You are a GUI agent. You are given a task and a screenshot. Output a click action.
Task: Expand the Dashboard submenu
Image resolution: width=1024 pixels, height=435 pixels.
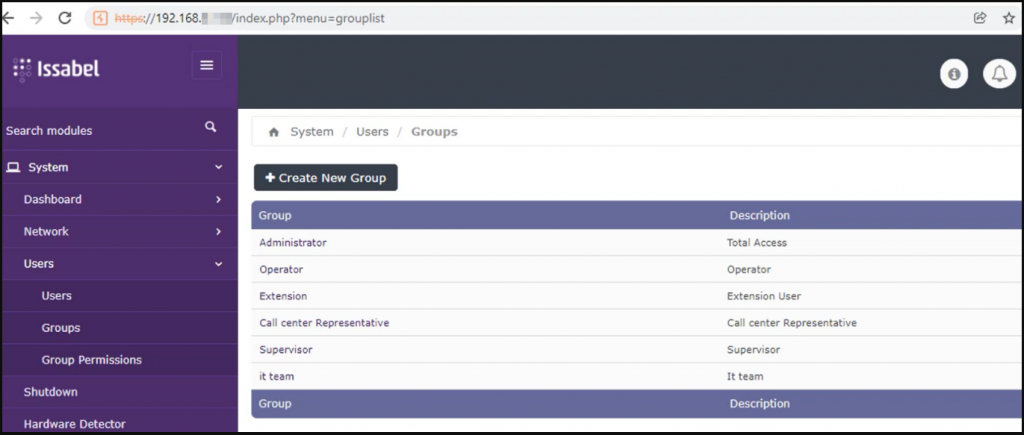(218, 199)
